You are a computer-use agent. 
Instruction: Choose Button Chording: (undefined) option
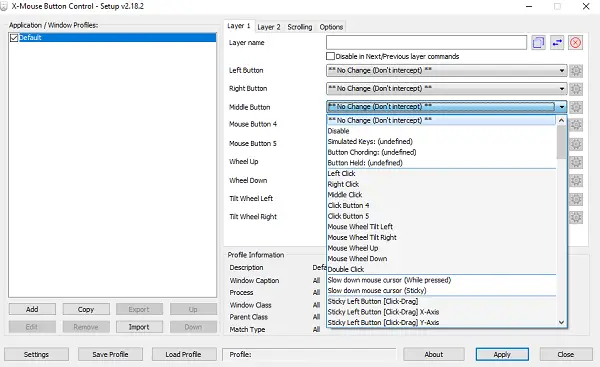(x=441, y=152)
